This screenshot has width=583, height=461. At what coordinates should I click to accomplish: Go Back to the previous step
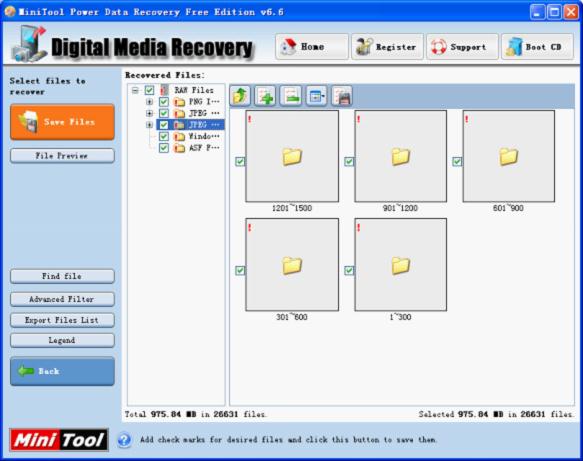click(x=62, y=371)
